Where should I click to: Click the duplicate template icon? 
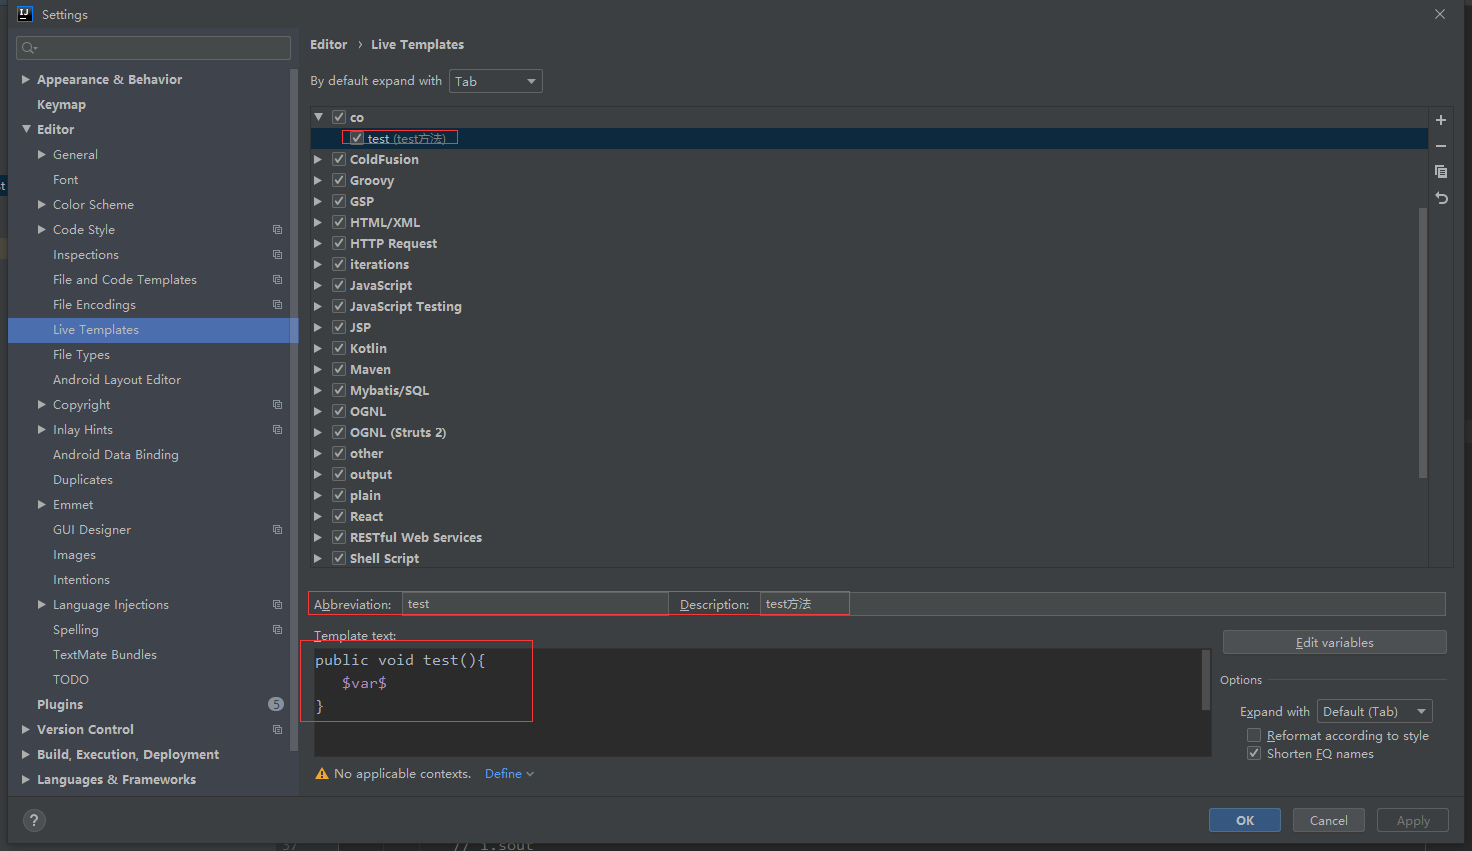point(1441,172)
